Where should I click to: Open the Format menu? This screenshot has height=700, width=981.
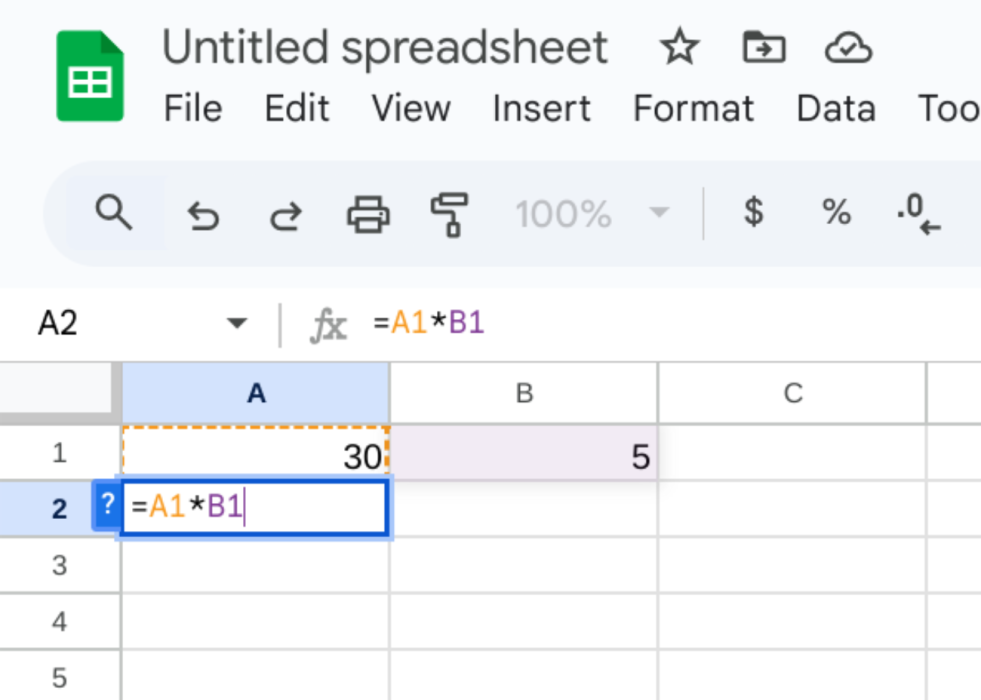pos(693,108)
